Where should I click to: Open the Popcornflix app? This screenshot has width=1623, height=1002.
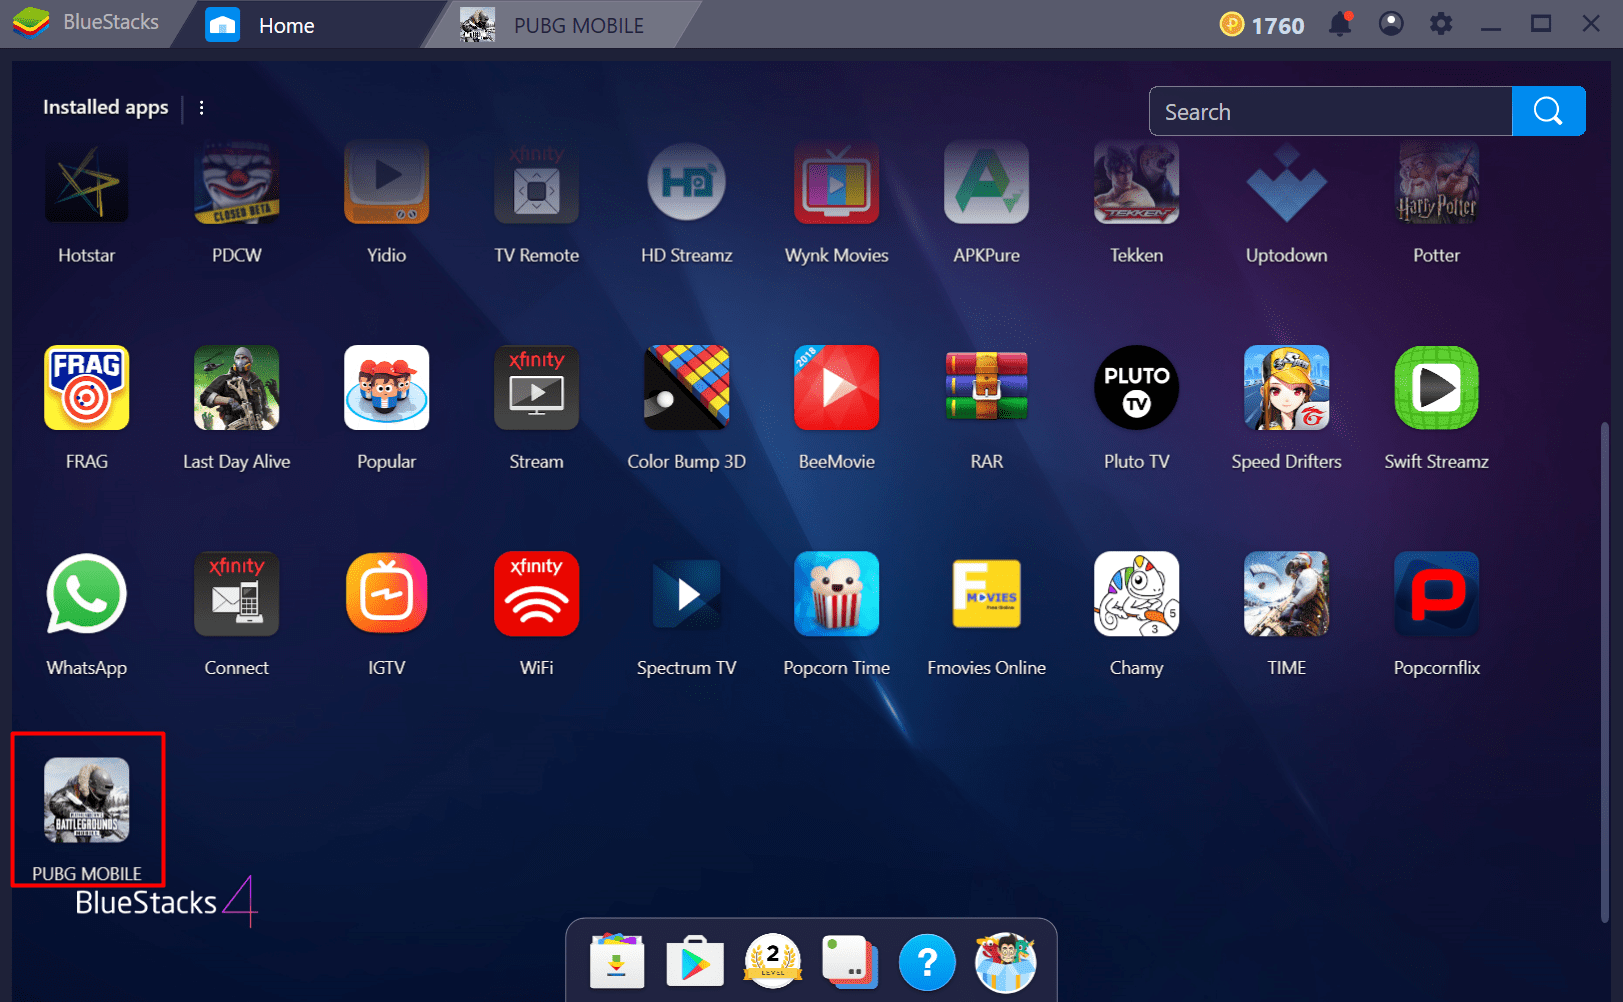[1437, 594]
